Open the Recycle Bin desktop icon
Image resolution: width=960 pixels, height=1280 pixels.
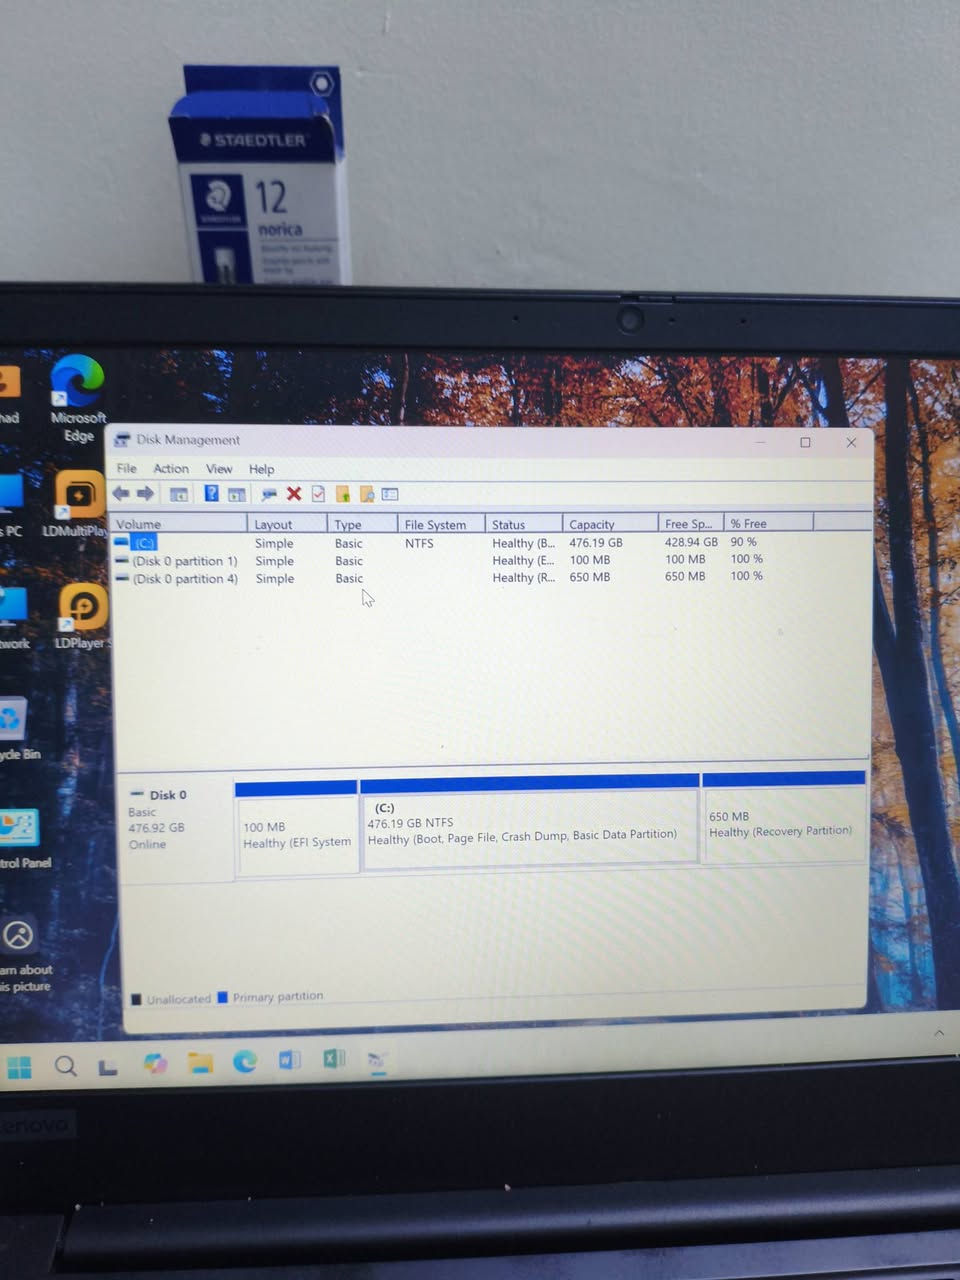[x=14, y=728]
